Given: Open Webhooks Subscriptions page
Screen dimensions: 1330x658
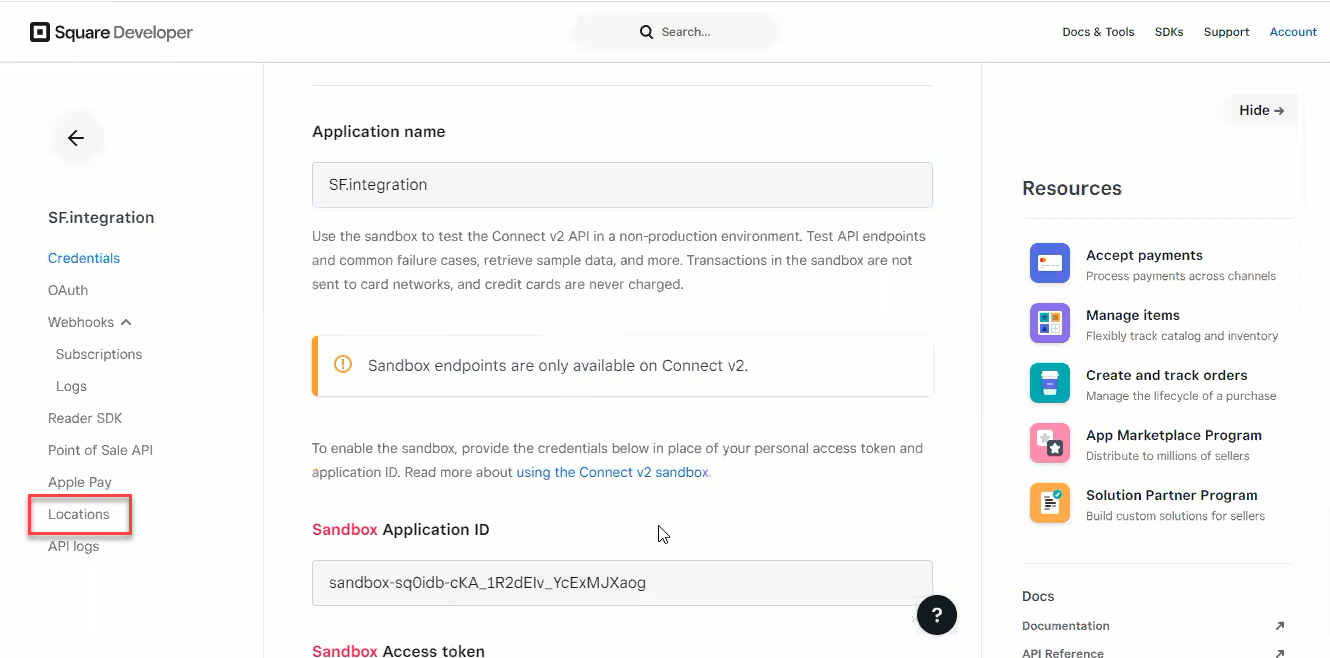Looking at the screenshot, I should [99, 354].
